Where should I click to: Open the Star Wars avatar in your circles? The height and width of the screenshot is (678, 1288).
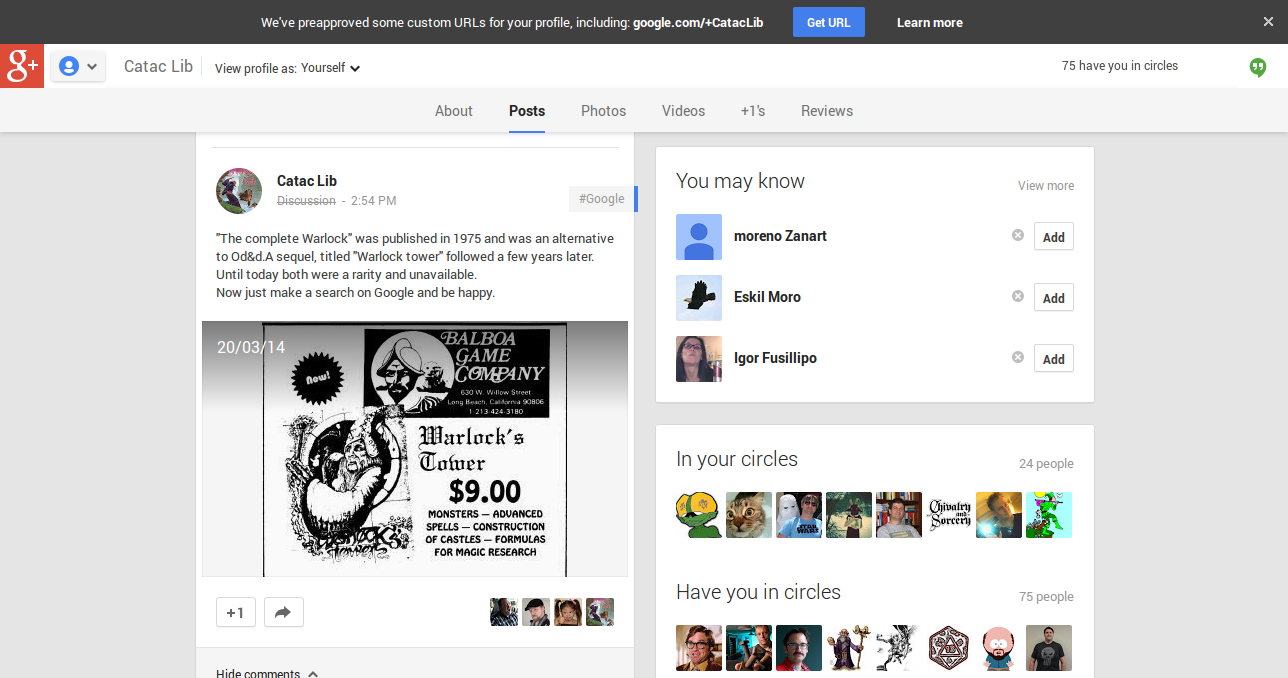(799, 515)
